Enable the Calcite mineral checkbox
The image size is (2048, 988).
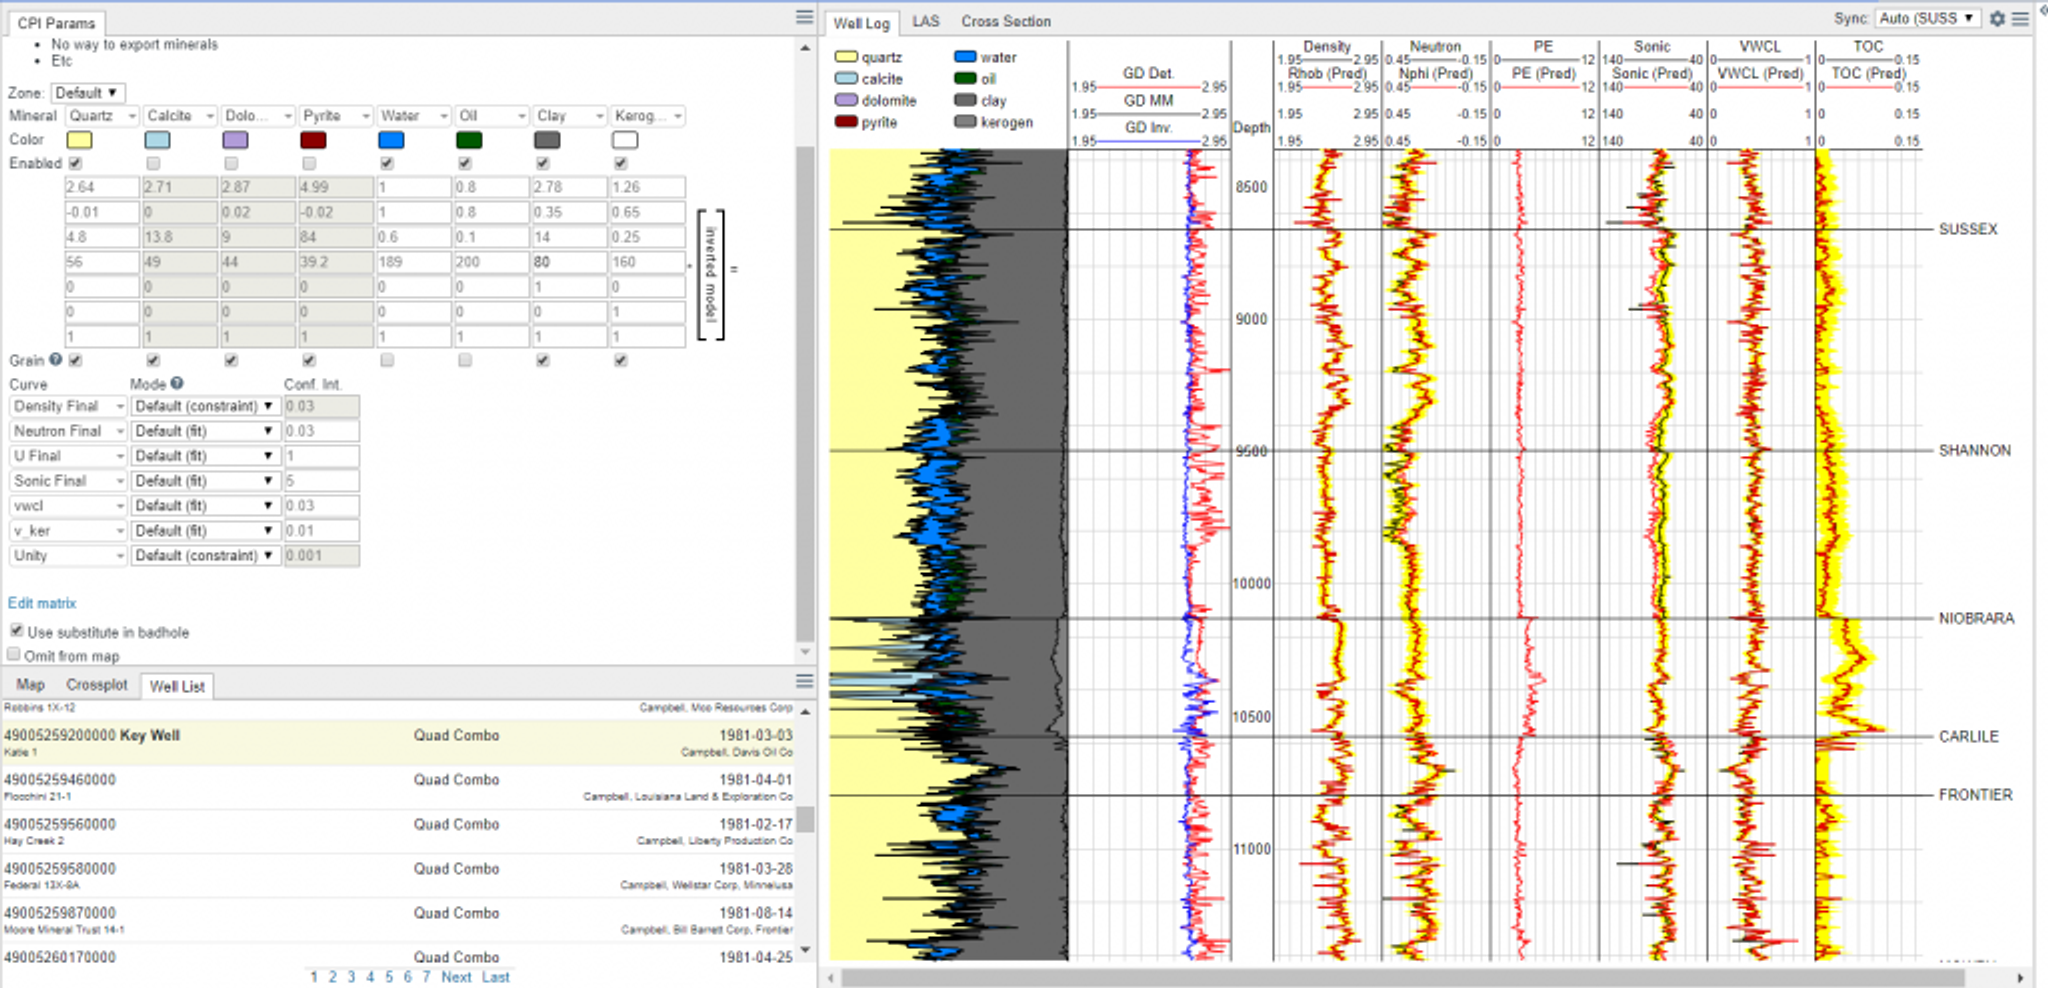tap(153, 163)
